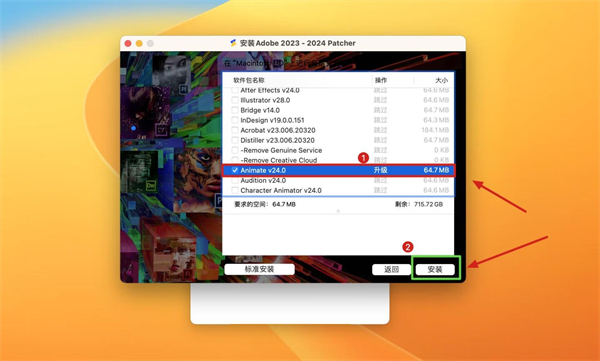Check the Illustrator v28.0 checkbox
Viewport: 600px width, 361px height.
pos(235,100)
